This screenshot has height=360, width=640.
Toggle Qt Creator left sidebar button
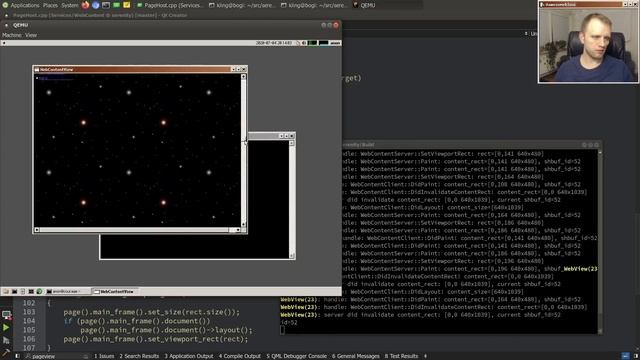(17, 356)
